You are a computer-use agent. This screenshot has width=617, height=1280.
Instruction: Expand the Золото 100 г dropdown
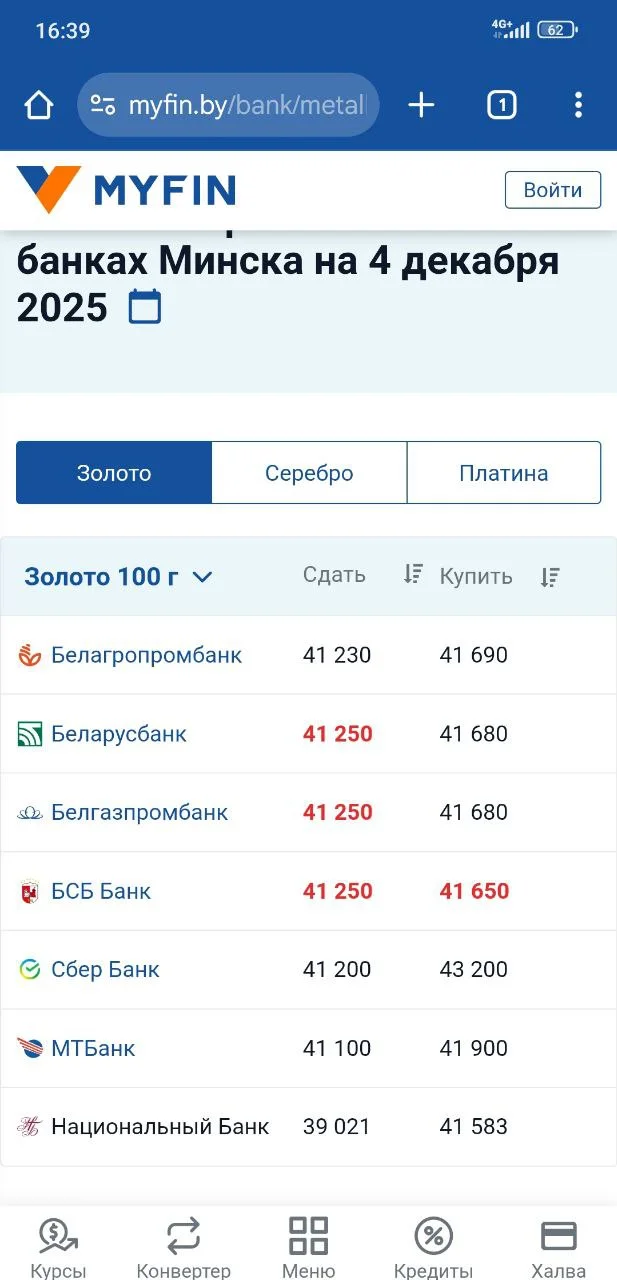point(120,577)
